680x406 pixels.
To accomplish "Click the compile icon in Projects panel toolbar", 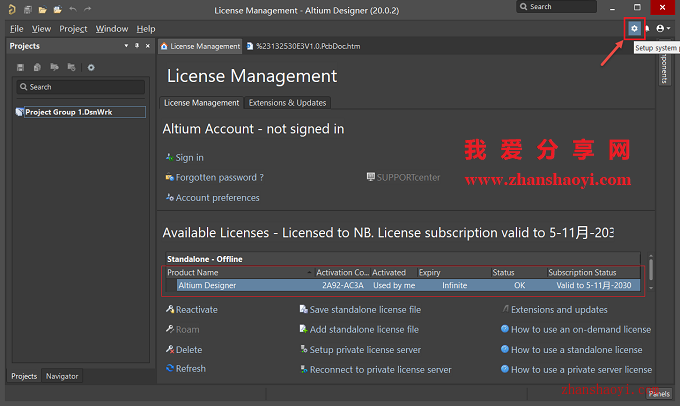I will coord(37,67).
